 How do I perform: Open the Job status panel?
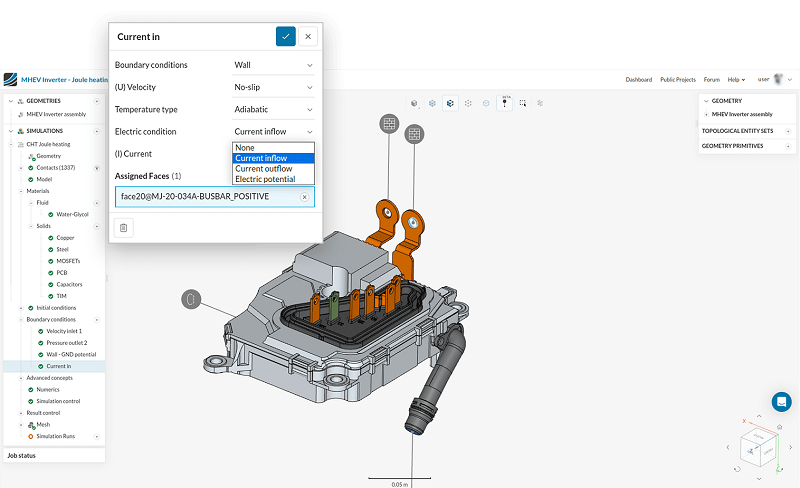[x=54, y=455]
